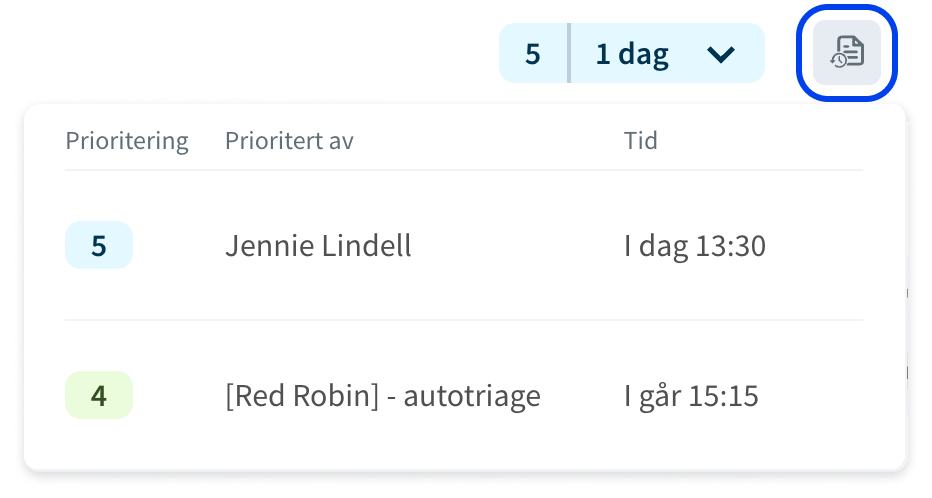Click the dag text in priority selector
Screen dimensions: 932x498
point(644,55)
